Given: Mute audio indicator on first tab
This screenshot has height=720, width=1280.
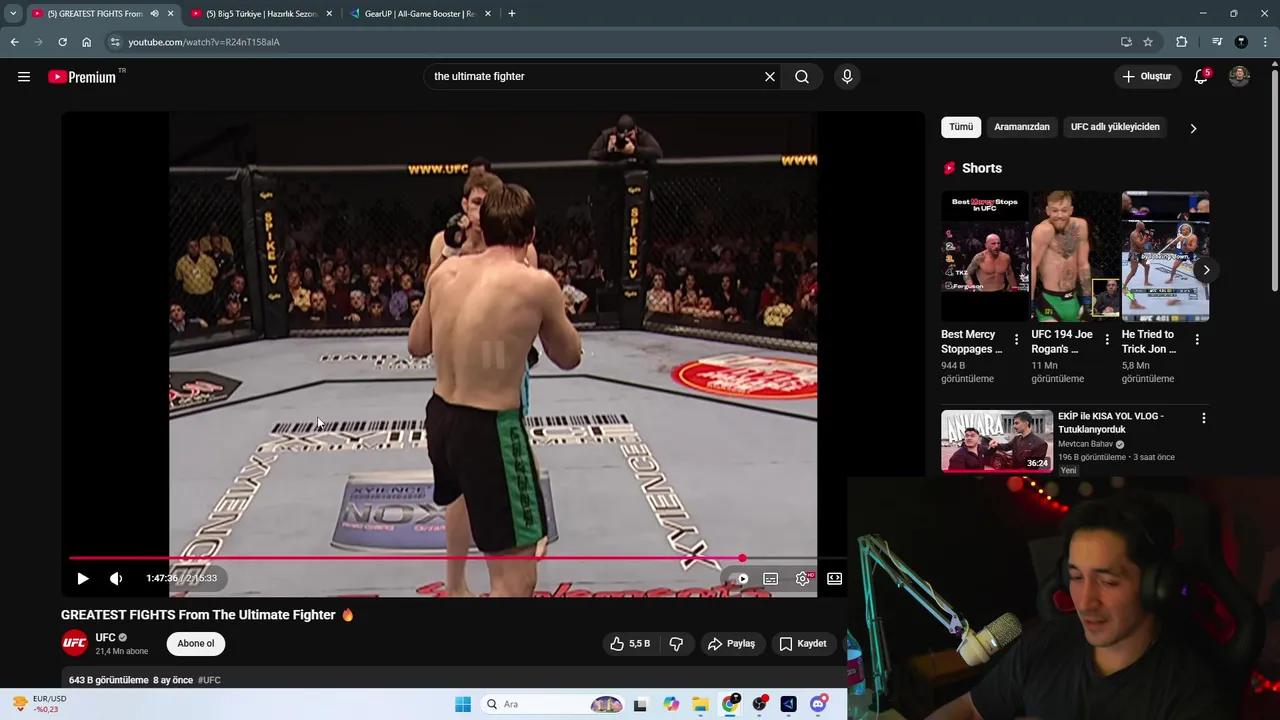Looking at the screenshot, I should pos(154,14).
